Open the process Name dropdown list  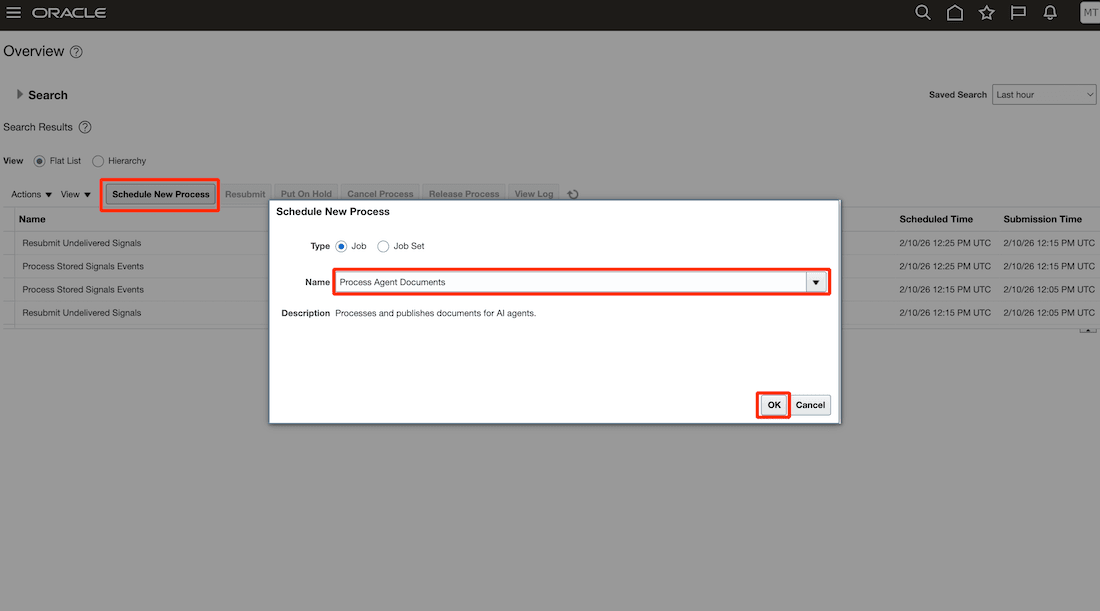coord(817,281)
